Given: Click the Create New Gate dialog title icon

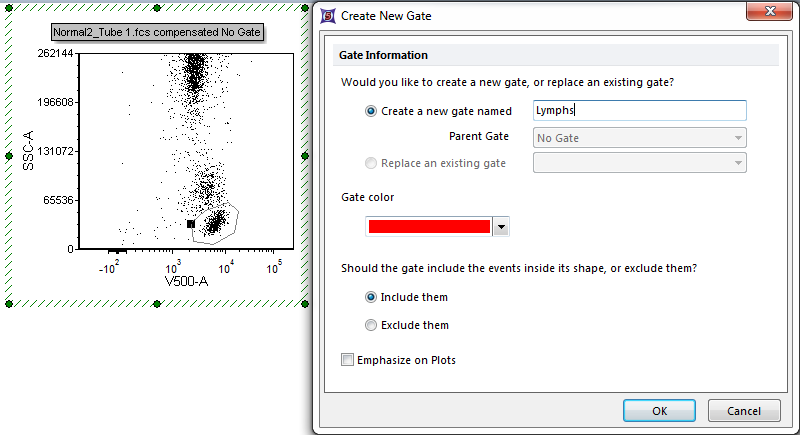Looking at the screenshot, I should pos(328,16).
